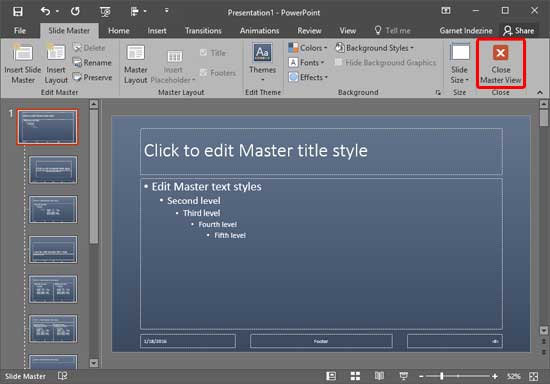The width and height of the screenshot is (550, 384).
Task: Click the Share button
Action: tap(519, 31)
